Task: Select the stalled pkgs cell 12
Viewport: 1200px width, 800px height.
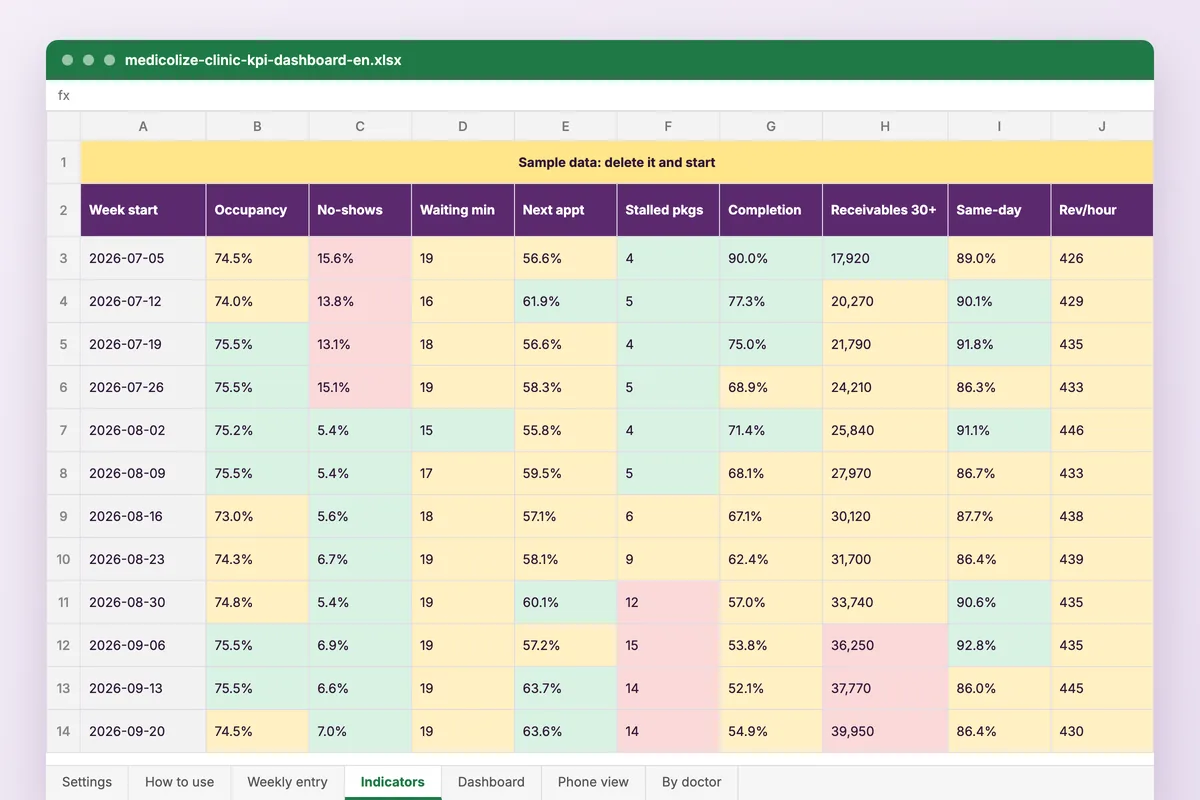Action: tap(668, 602)
